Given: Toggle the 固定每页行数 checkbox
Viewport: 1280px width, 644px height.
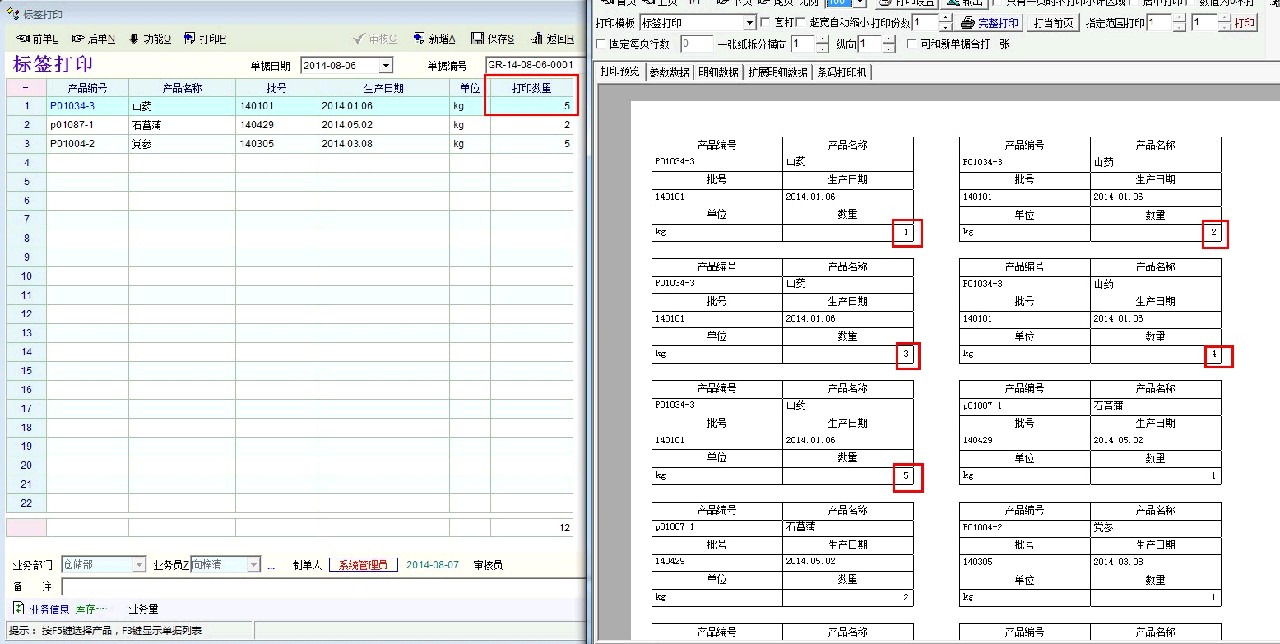Looking at the screenshot, I should (601, 44).
